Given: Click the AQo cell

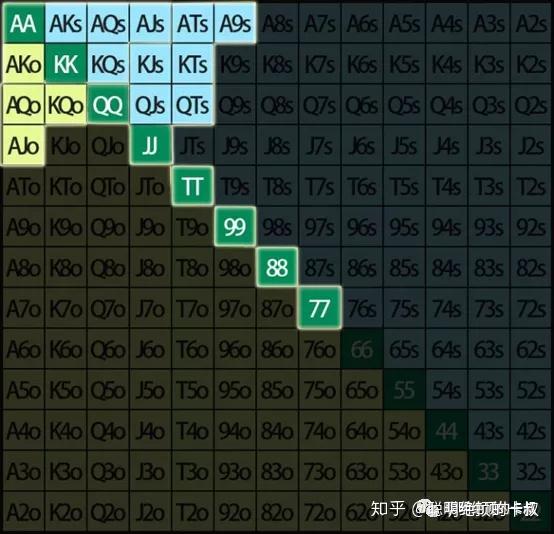Looking at the screenshot, I should (x=23, y=105).
